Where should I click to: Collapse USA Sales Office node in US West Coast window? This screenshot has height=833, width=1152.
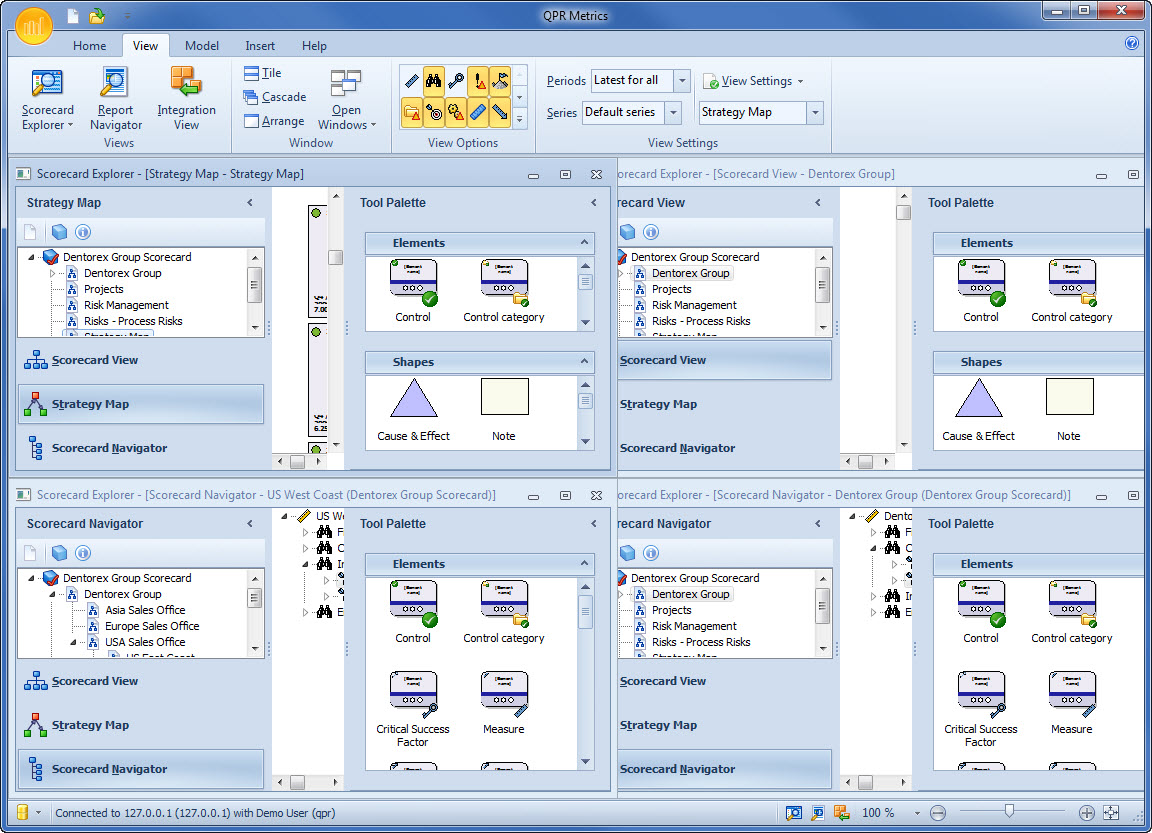point(73,642)
